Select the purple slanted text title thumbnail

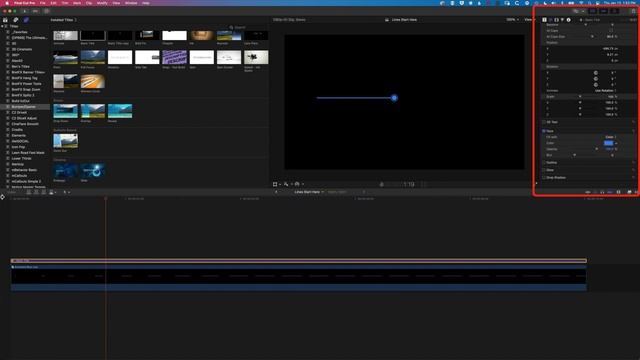[x=174, y=57]
